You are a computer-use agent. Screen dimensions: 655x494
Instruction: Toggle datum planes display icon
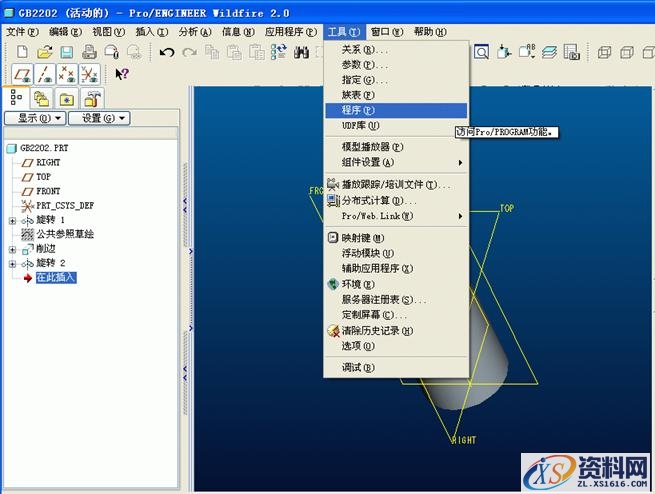pos(22,74)
